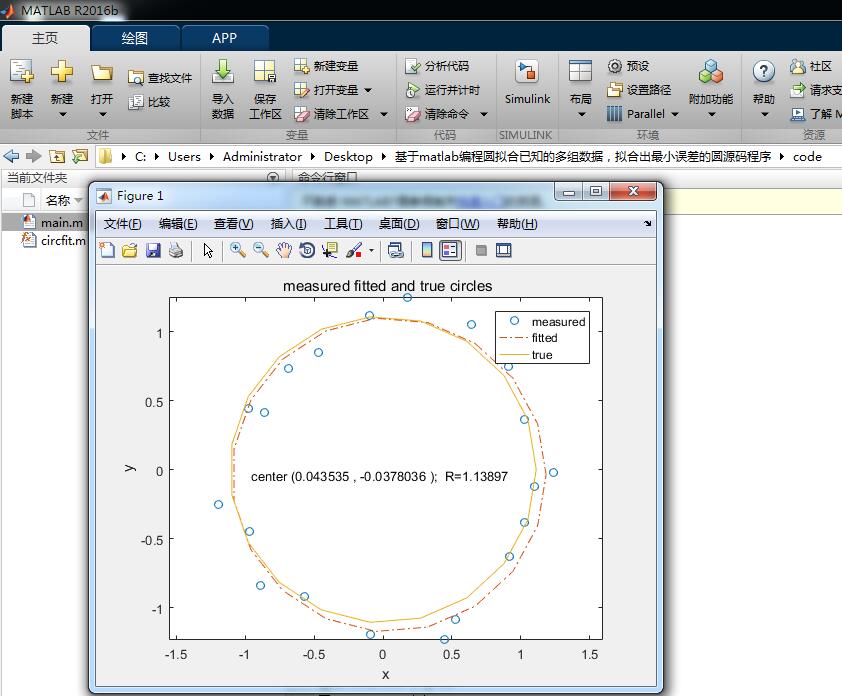Expand the Parallel dropdown

(x=675, y=114)
